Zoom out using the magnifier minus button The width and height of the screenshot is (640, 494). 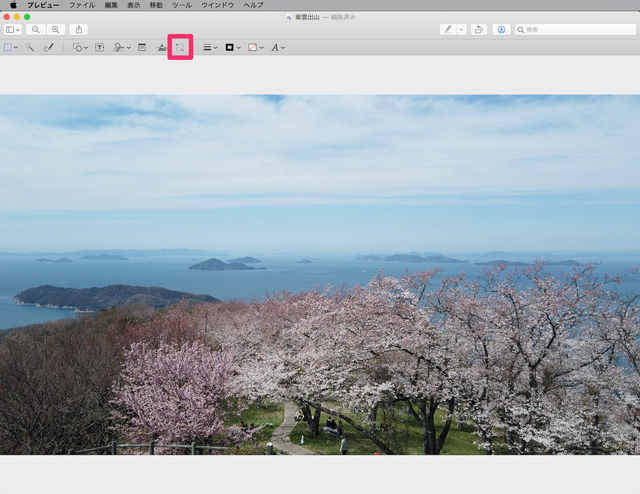(36, 30)
